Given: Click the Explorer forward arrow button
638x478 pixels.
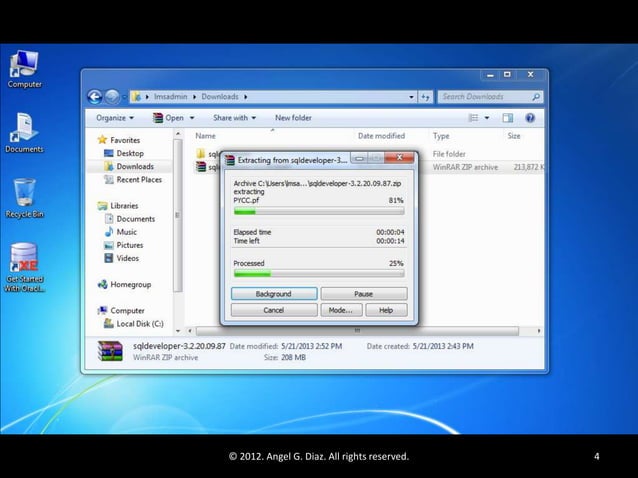Looking at the screenshot, I should 112,97.
